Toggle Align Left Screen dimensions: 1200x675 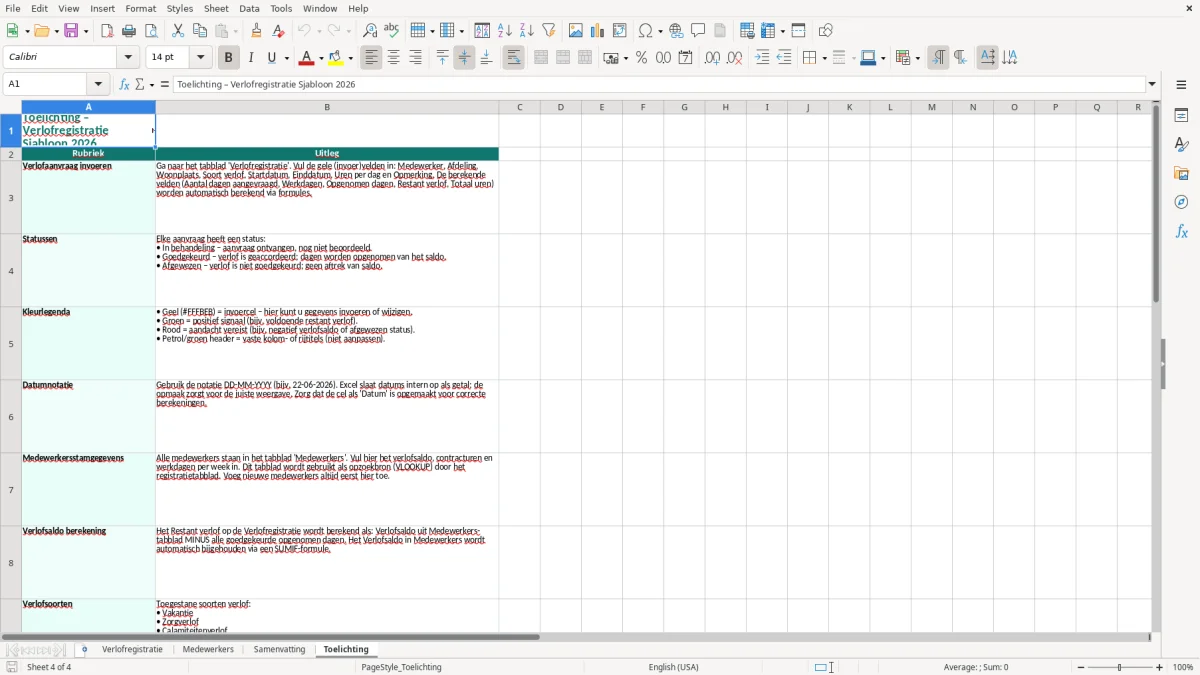pos(371,58)
